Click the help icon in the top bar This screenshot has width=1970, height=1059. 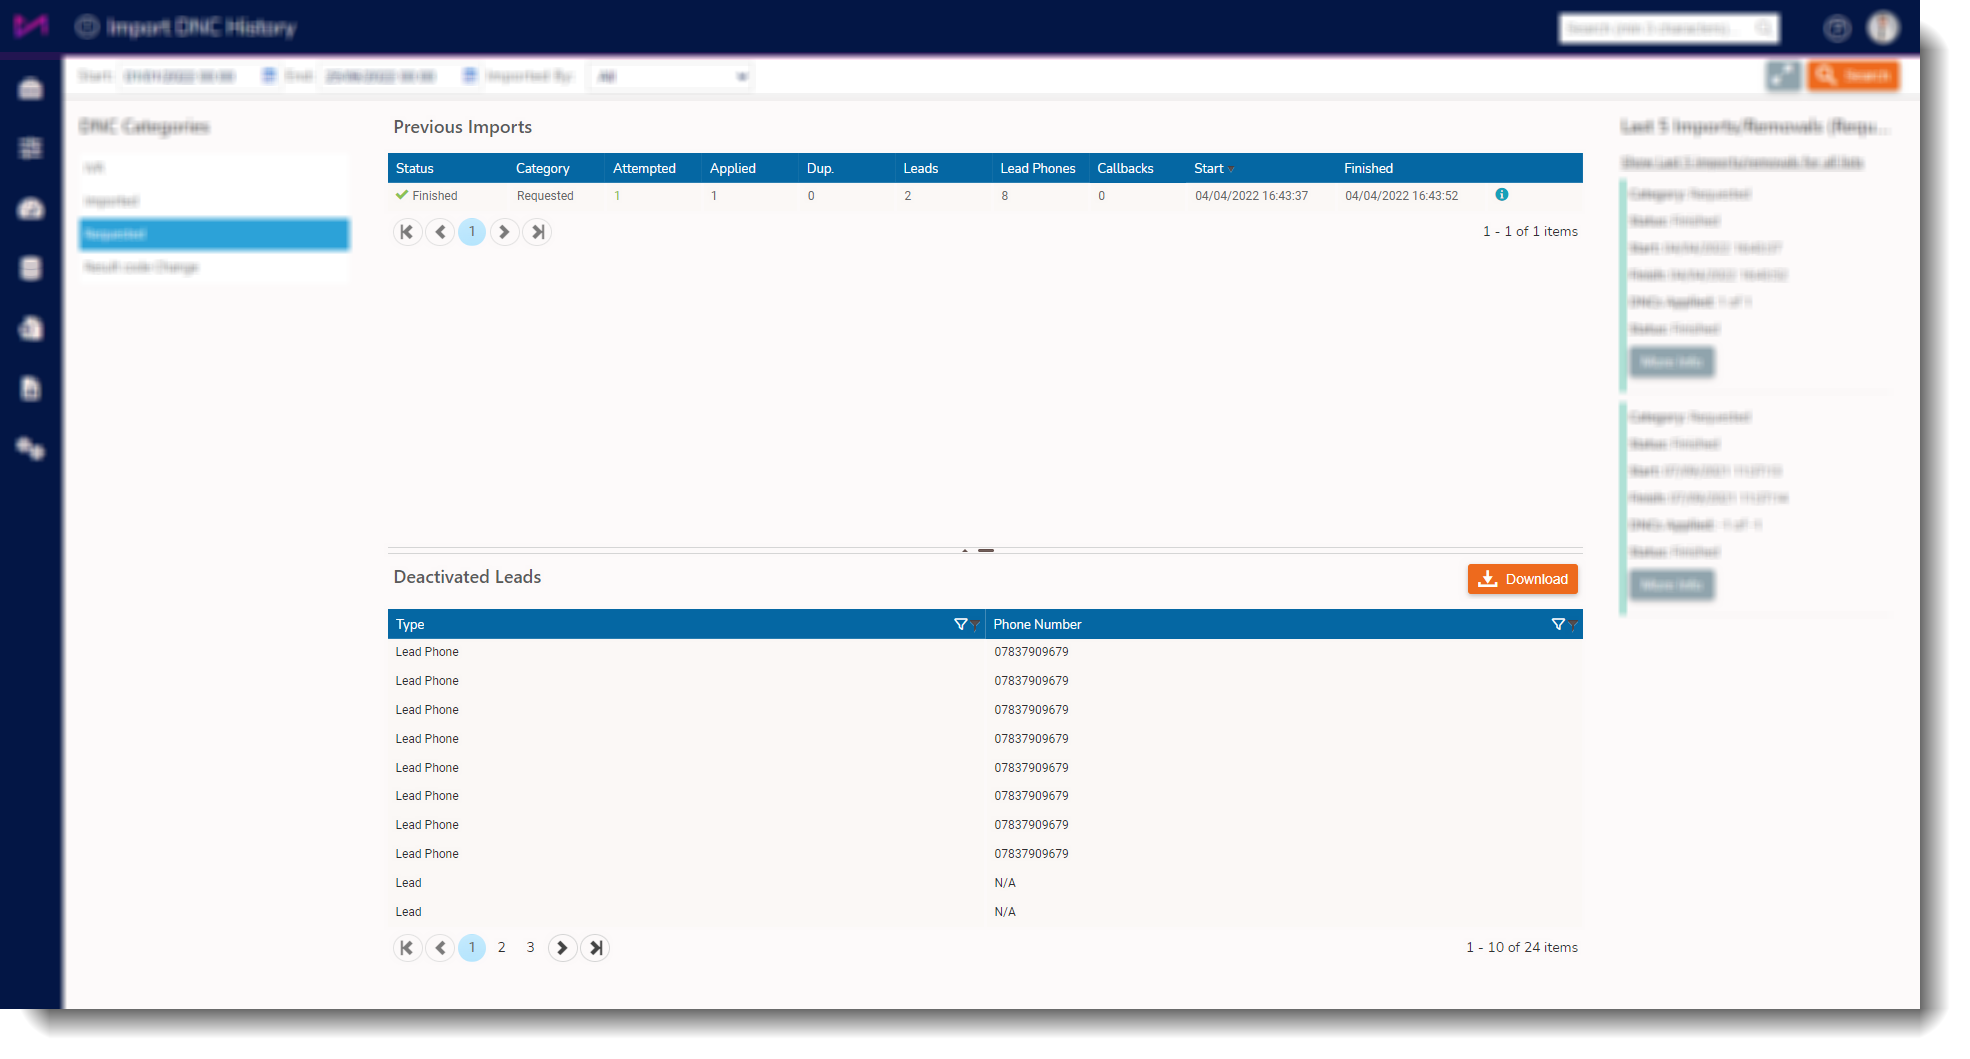click(x=1837, y=29)
